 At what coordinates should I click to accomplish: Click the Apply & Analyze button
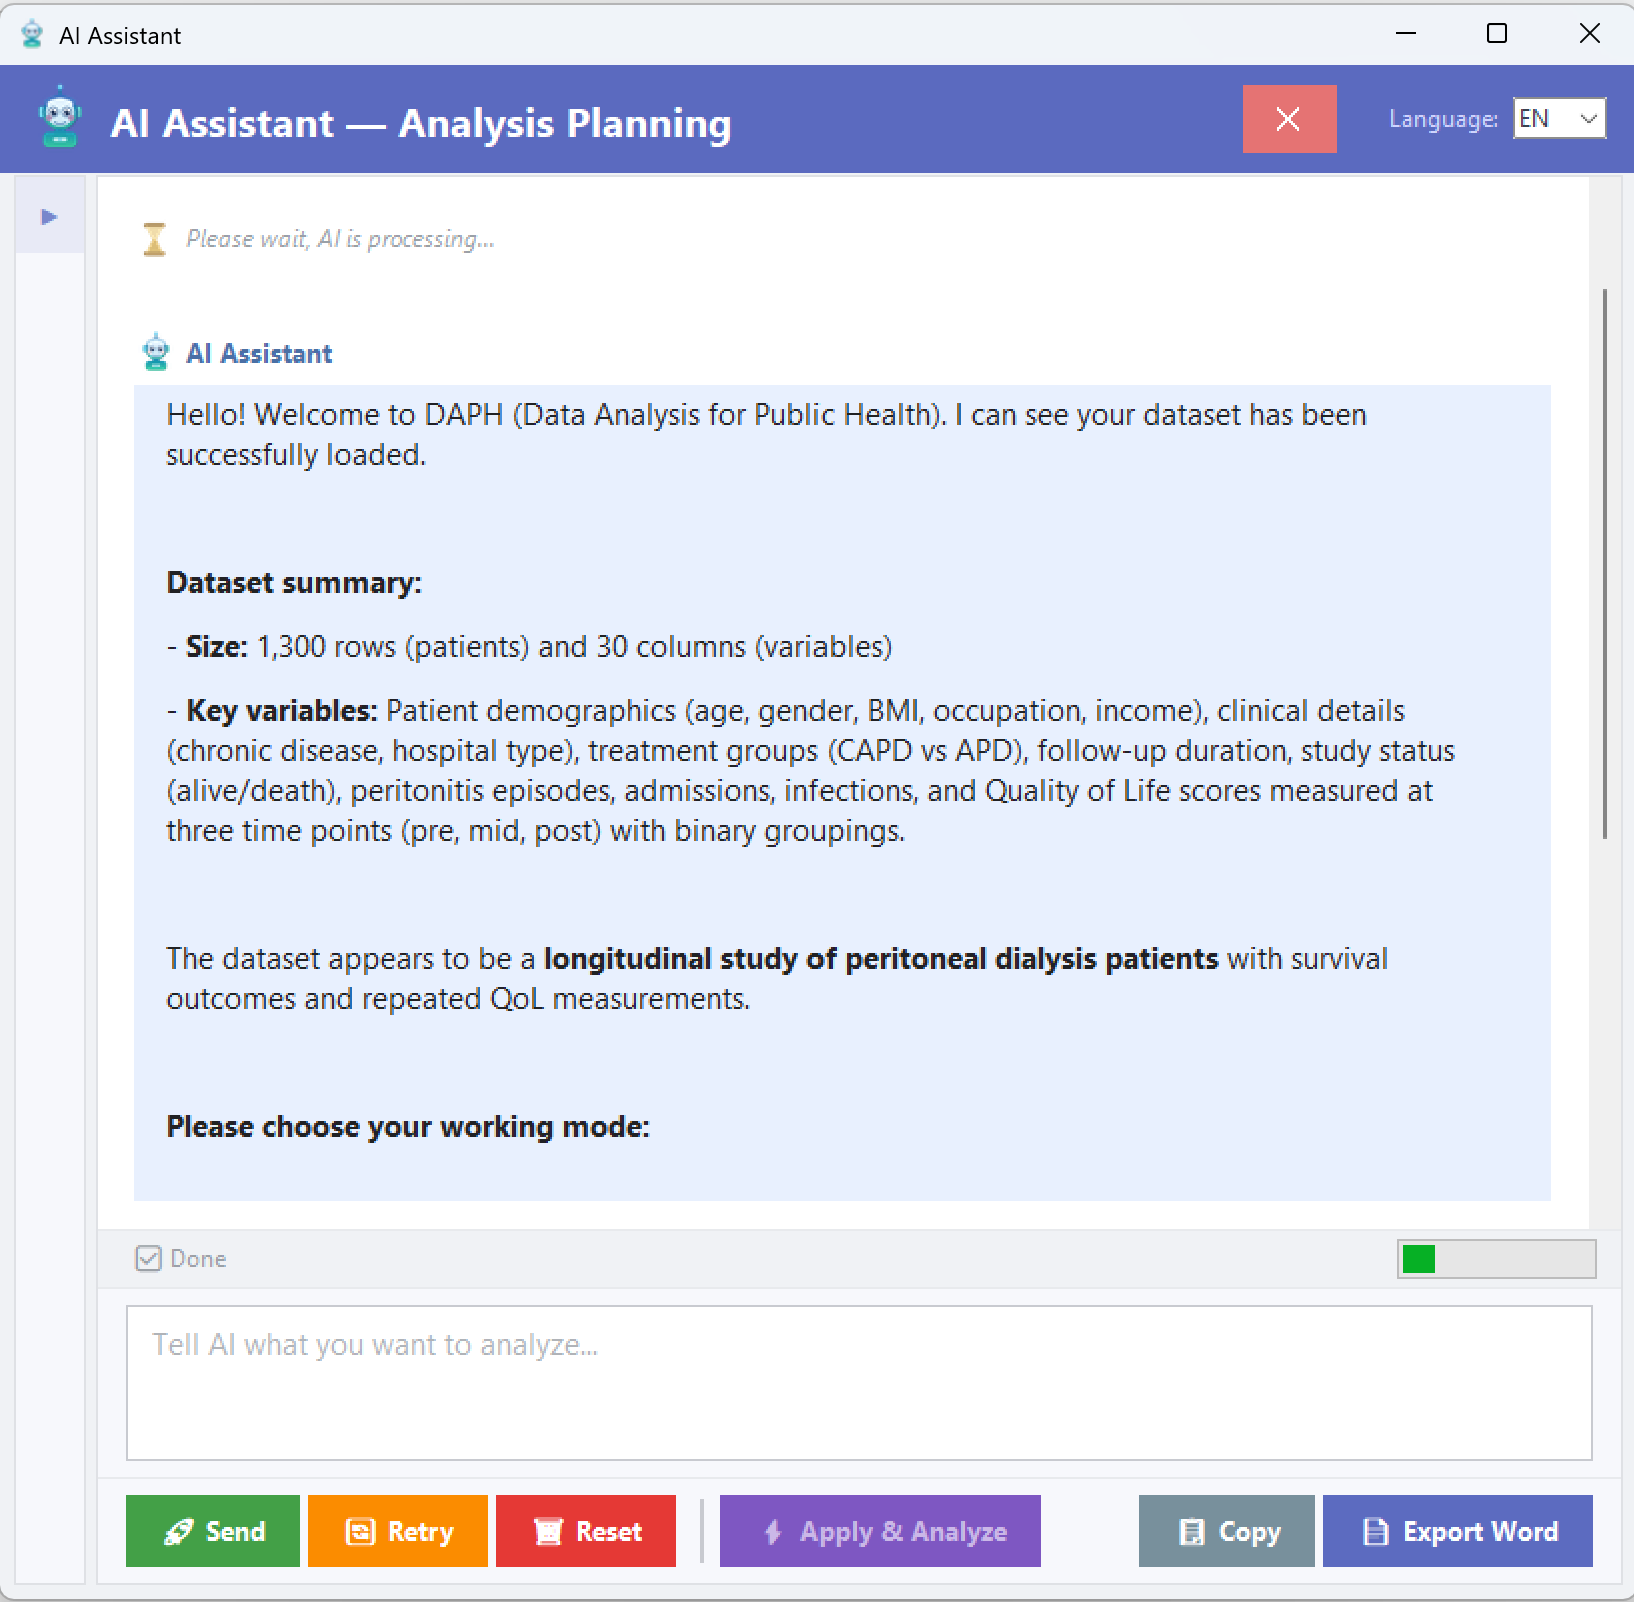(880, 1531)
